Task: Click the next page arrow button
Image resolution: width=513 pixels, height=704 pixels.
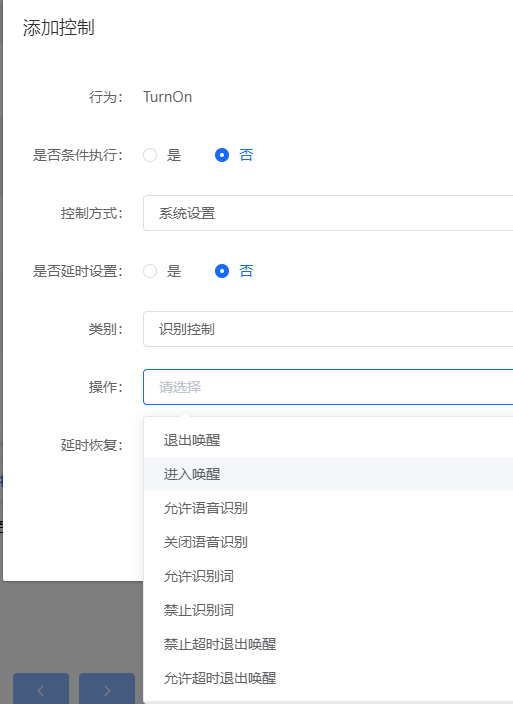Action: tap(107, 689)
